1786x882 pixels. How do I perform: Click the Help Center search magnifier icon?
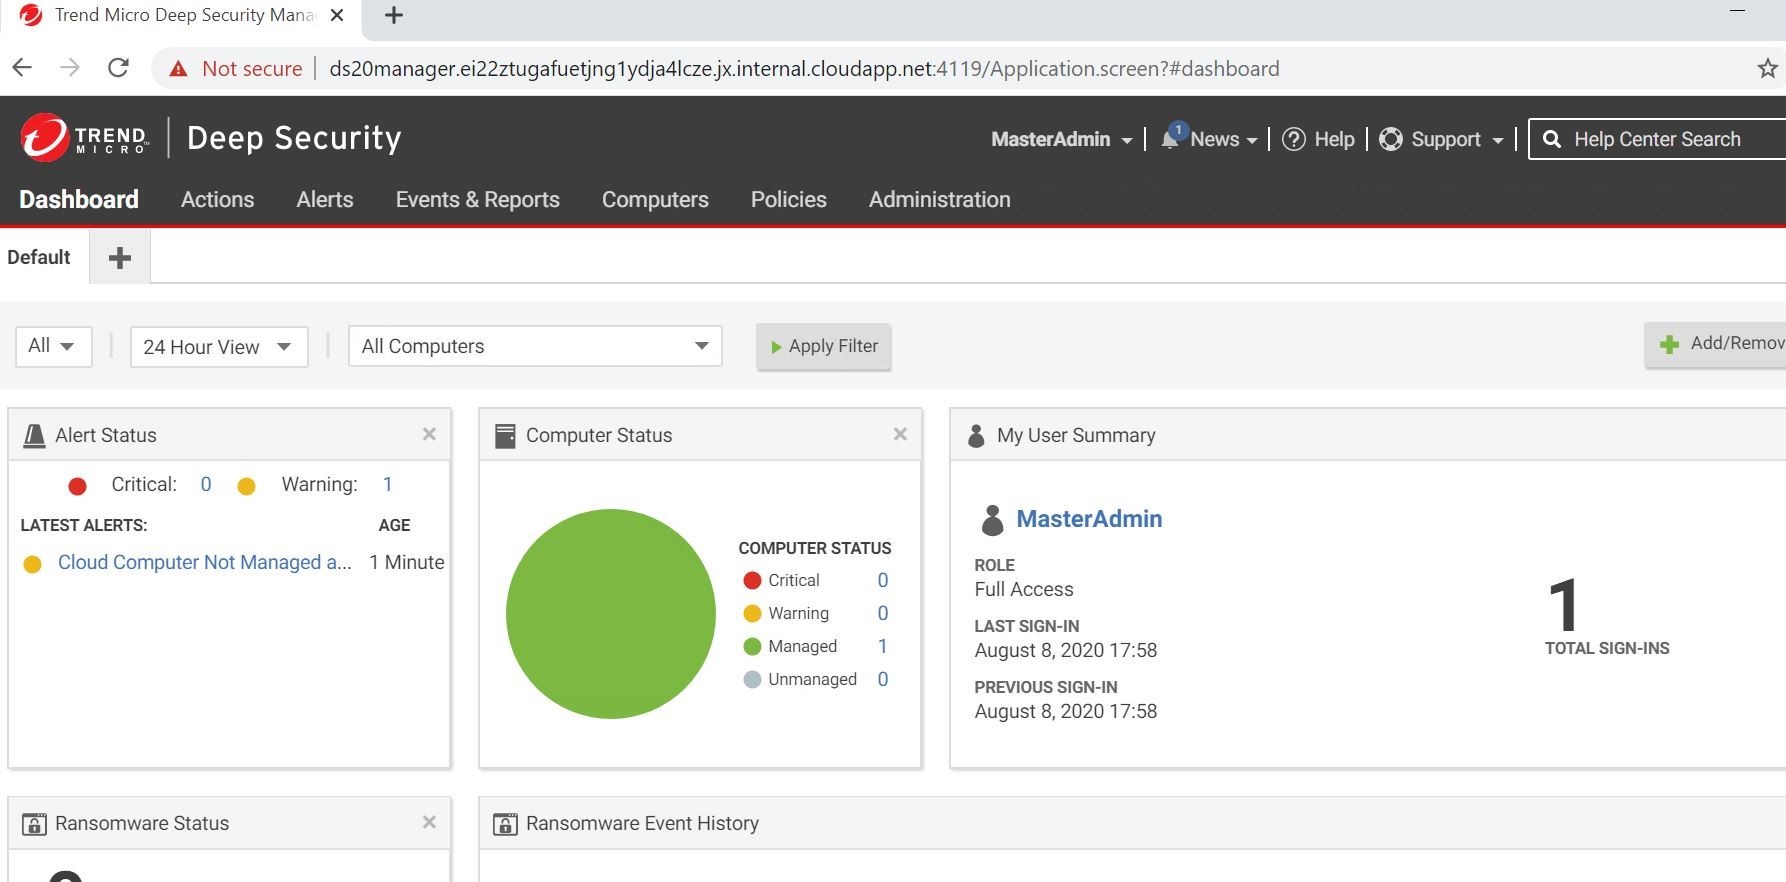[x=1552, y=139]
